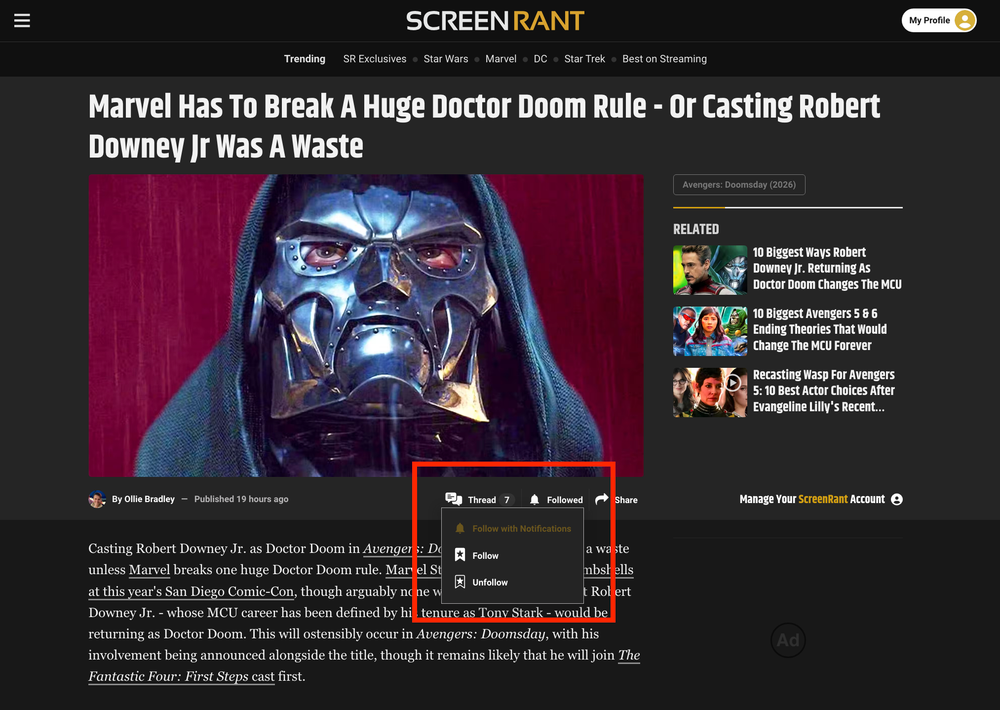Toggle the Followed dropdown button
Screen dimensions: 1000x710
tap(555, 499)
